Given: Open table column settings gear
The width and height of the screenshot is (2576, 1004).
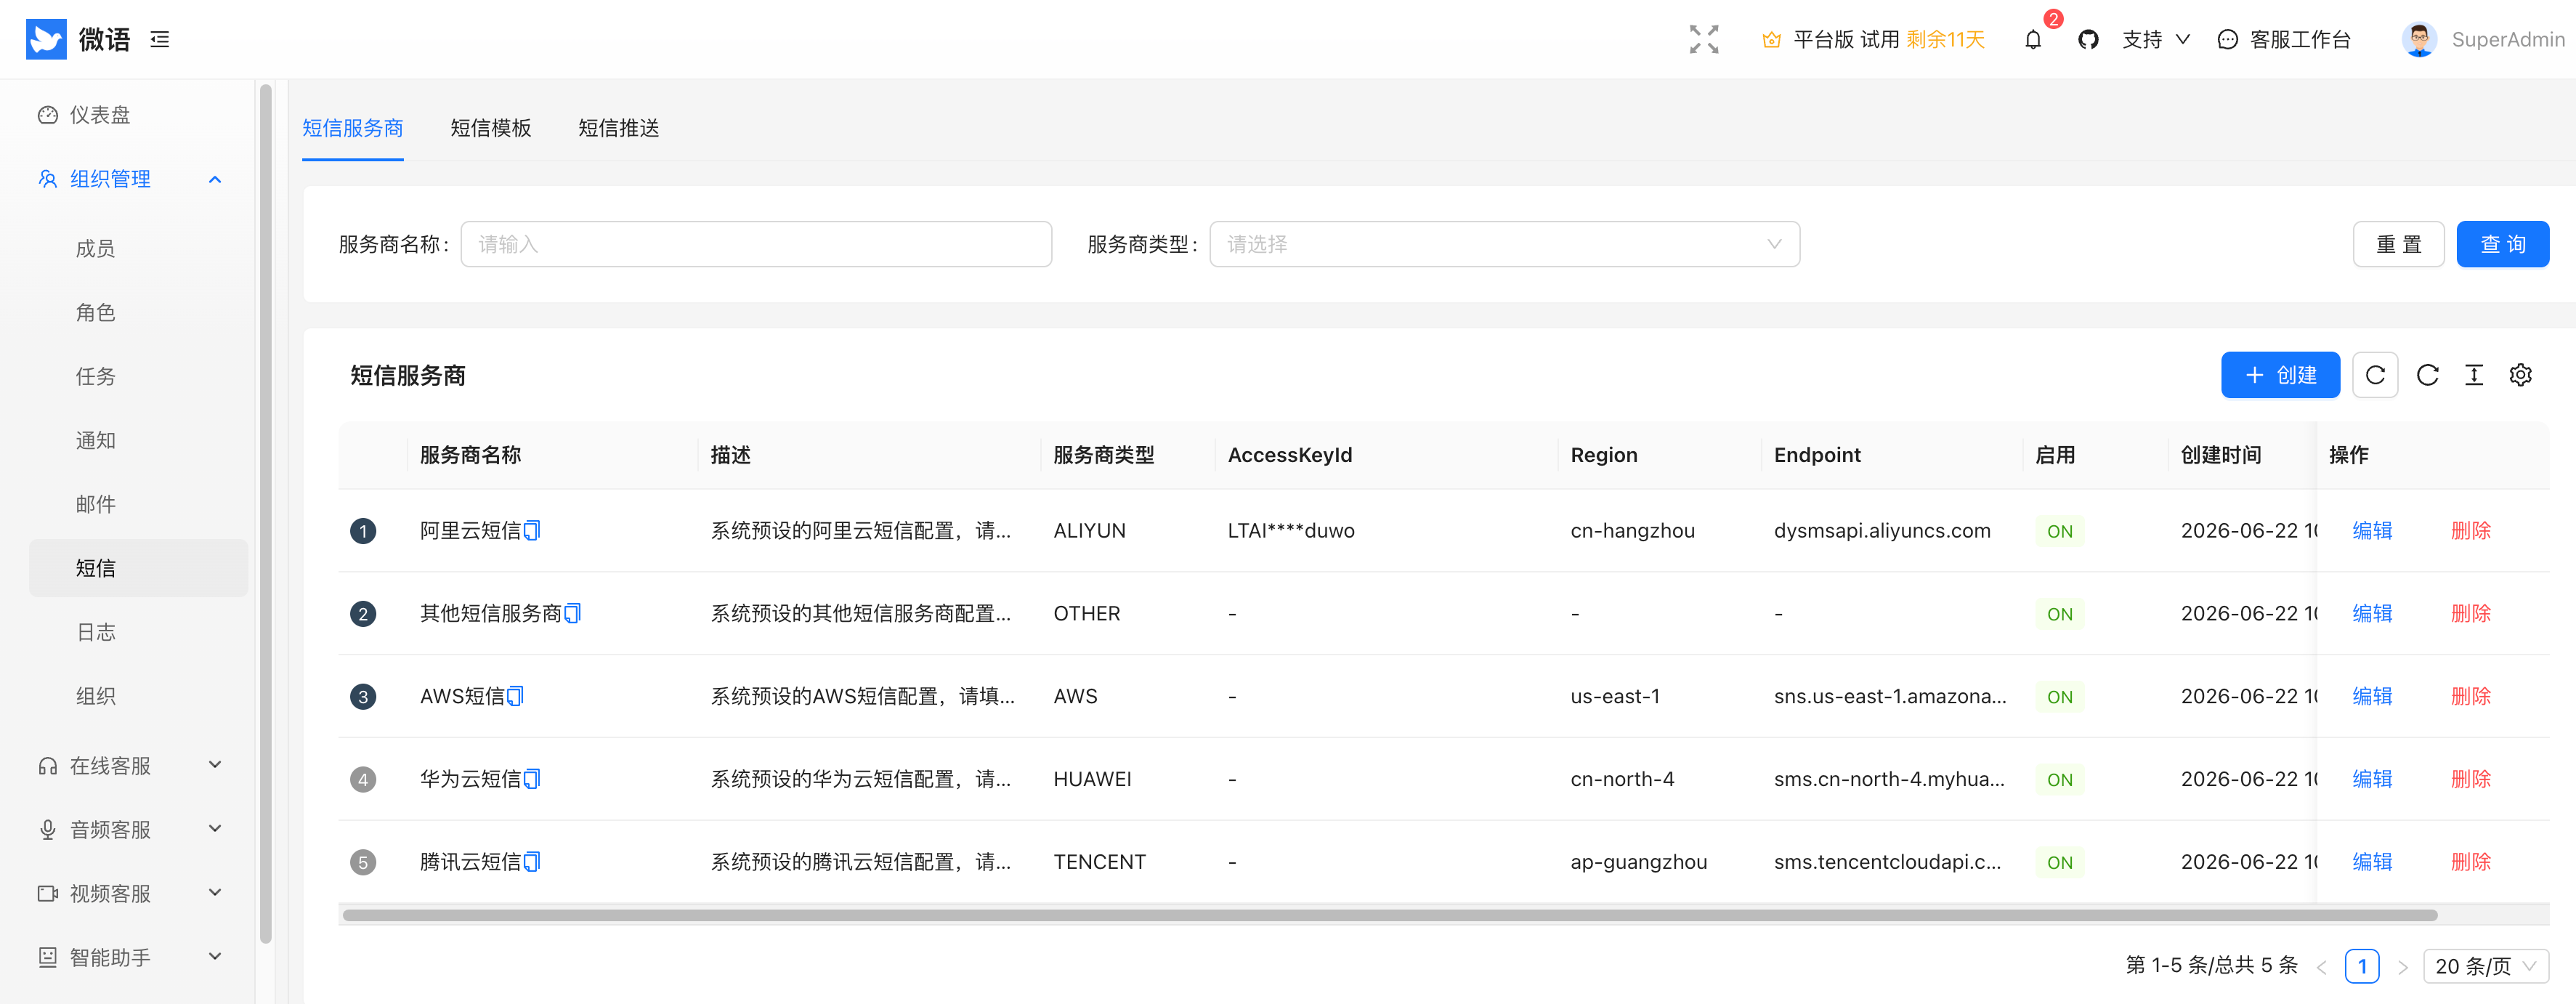Looking at the screenshot, I should coord(2521,375).
